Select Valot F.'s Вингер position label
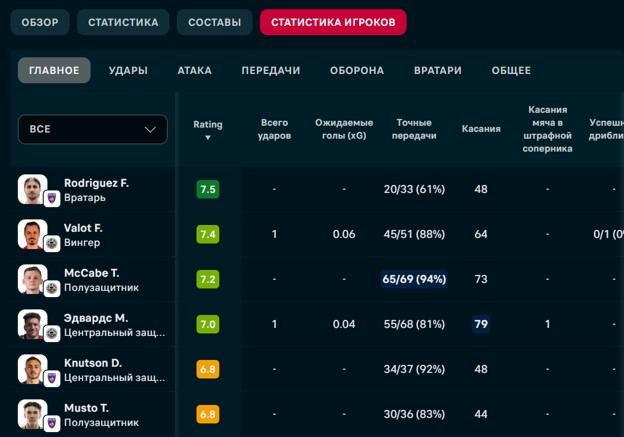Viewport: 624px width, 437px height. tap(82, 243)
